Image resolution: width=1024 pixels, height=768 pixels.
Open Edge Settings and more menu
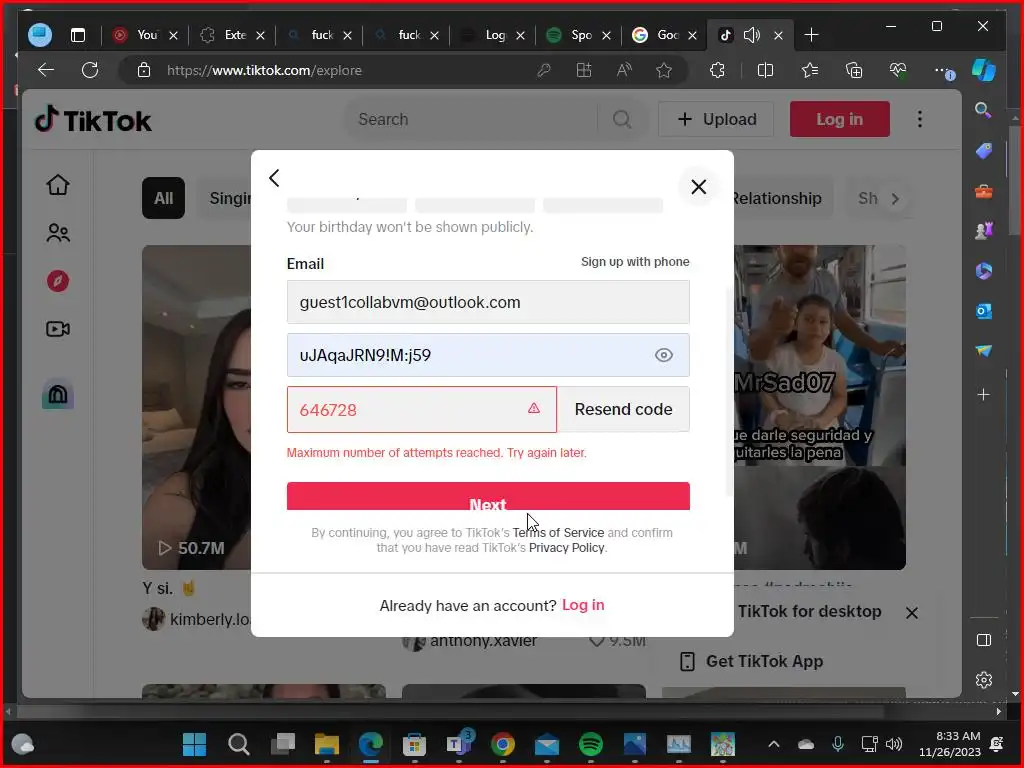943,70
